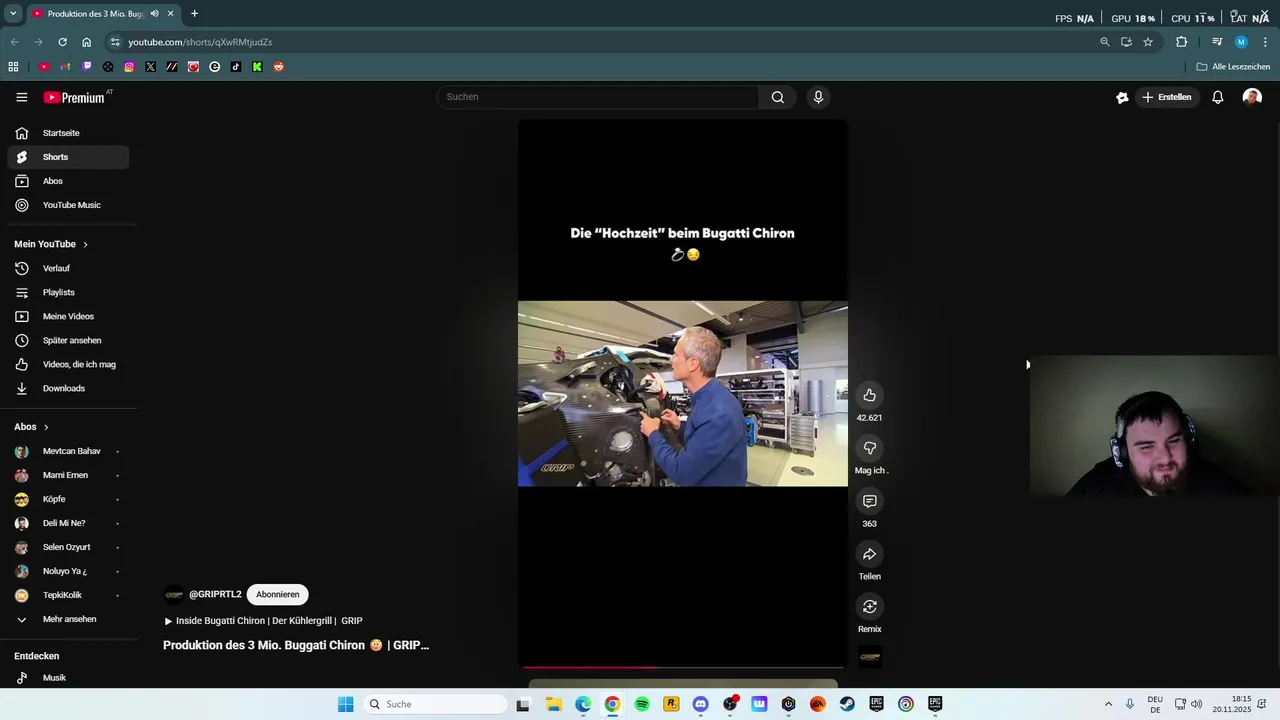Bookmark this page with the star icon
The height and width of the screenshot is (720, 1280).
[x=1148, y=42]
